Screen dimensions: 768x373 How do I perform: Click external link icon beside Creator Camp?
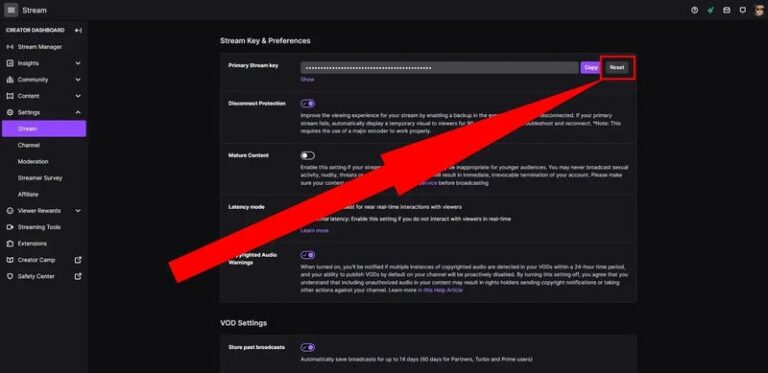[x=78, y=260]
